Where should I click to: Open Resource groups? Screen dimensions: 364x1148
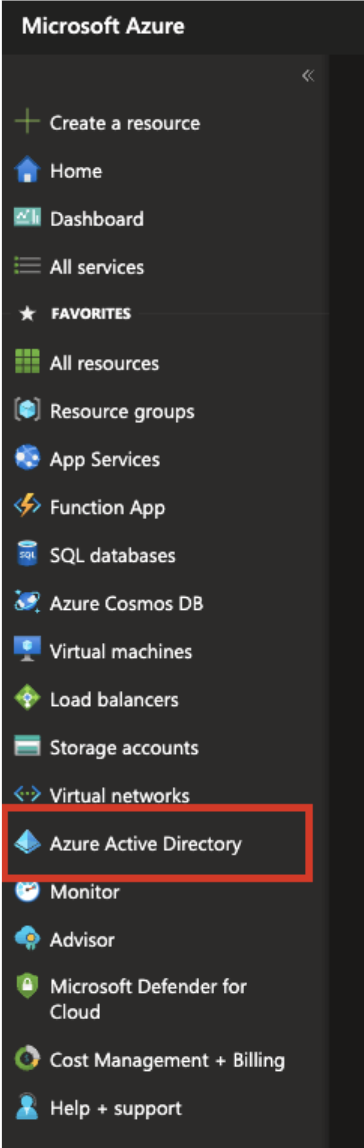[x=122, y=412]
